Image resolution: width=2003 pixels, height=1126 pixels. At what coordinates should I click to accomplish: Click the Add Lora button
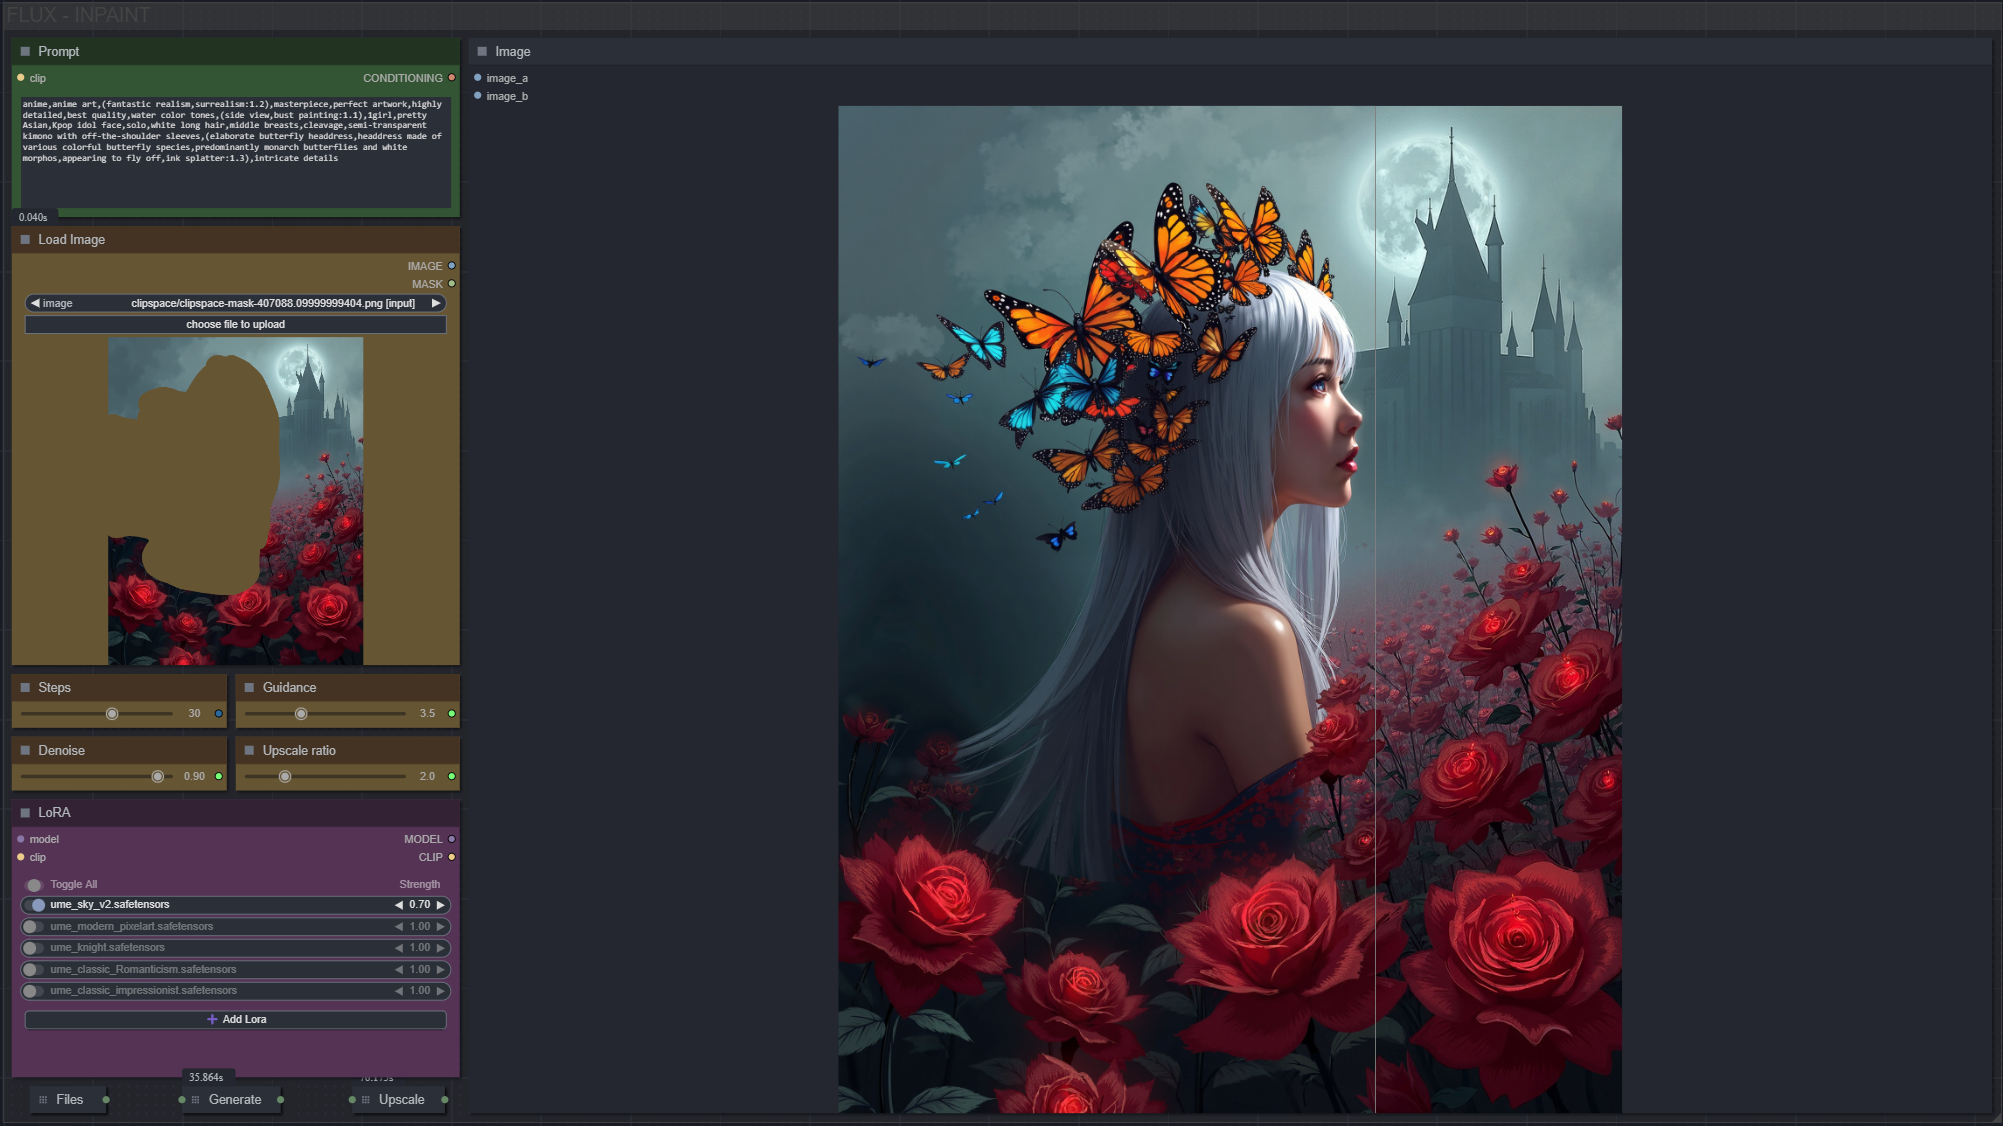[236, 1020]
